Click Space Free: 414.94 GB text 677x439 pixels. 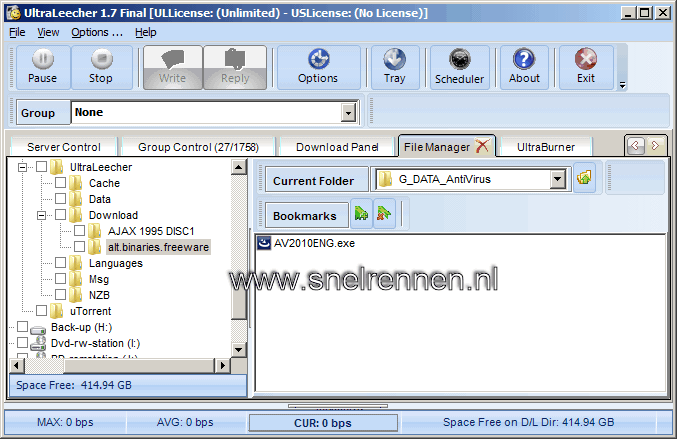pos(74,385)
